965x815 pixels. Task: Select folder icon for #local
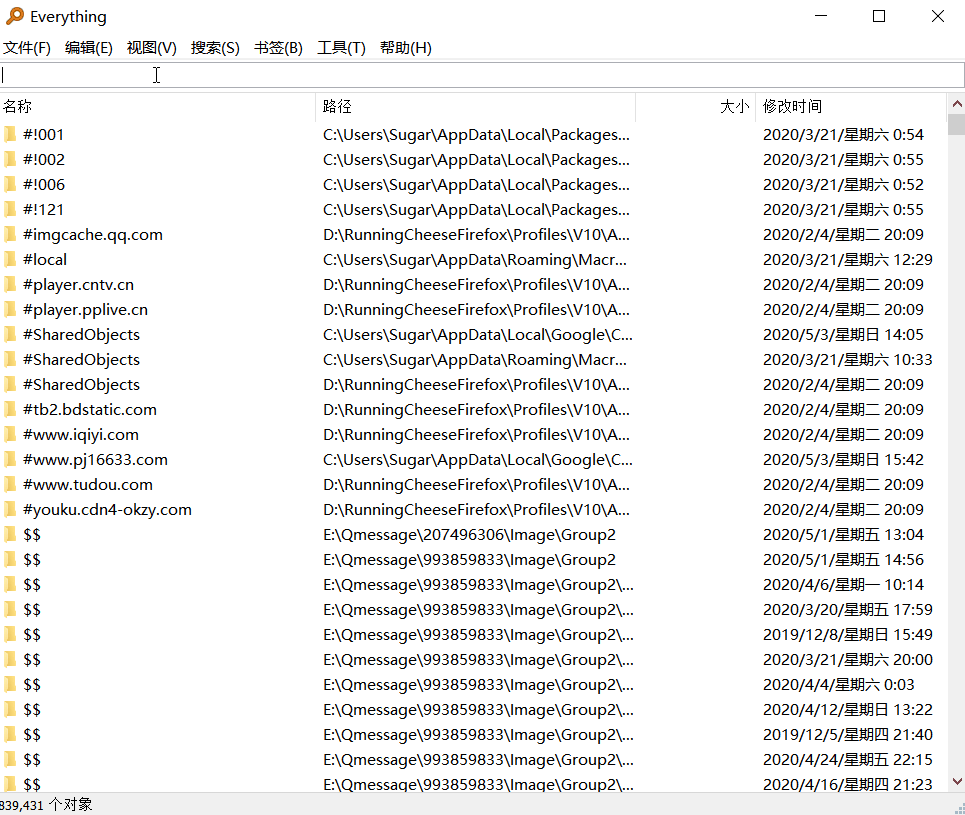pos(10,259)
